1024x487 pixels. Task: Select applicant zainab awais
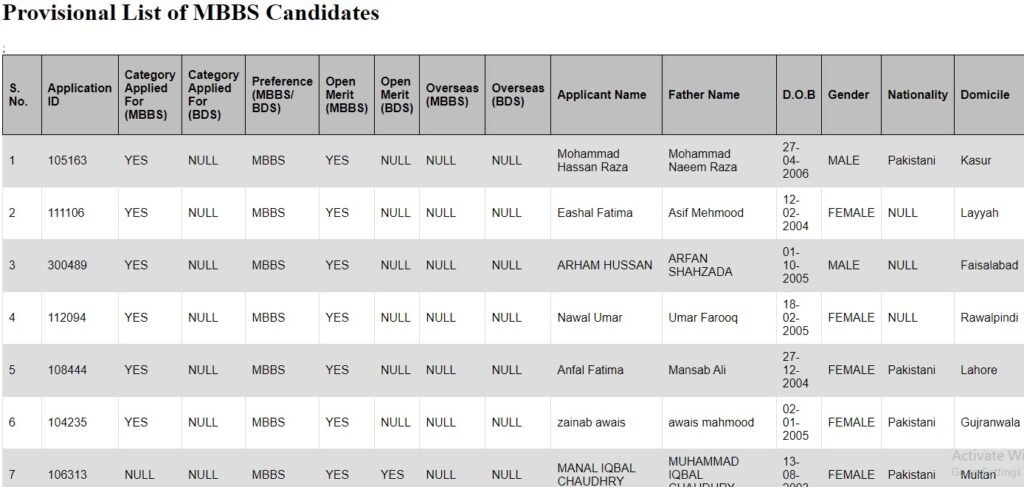point(591,423)
